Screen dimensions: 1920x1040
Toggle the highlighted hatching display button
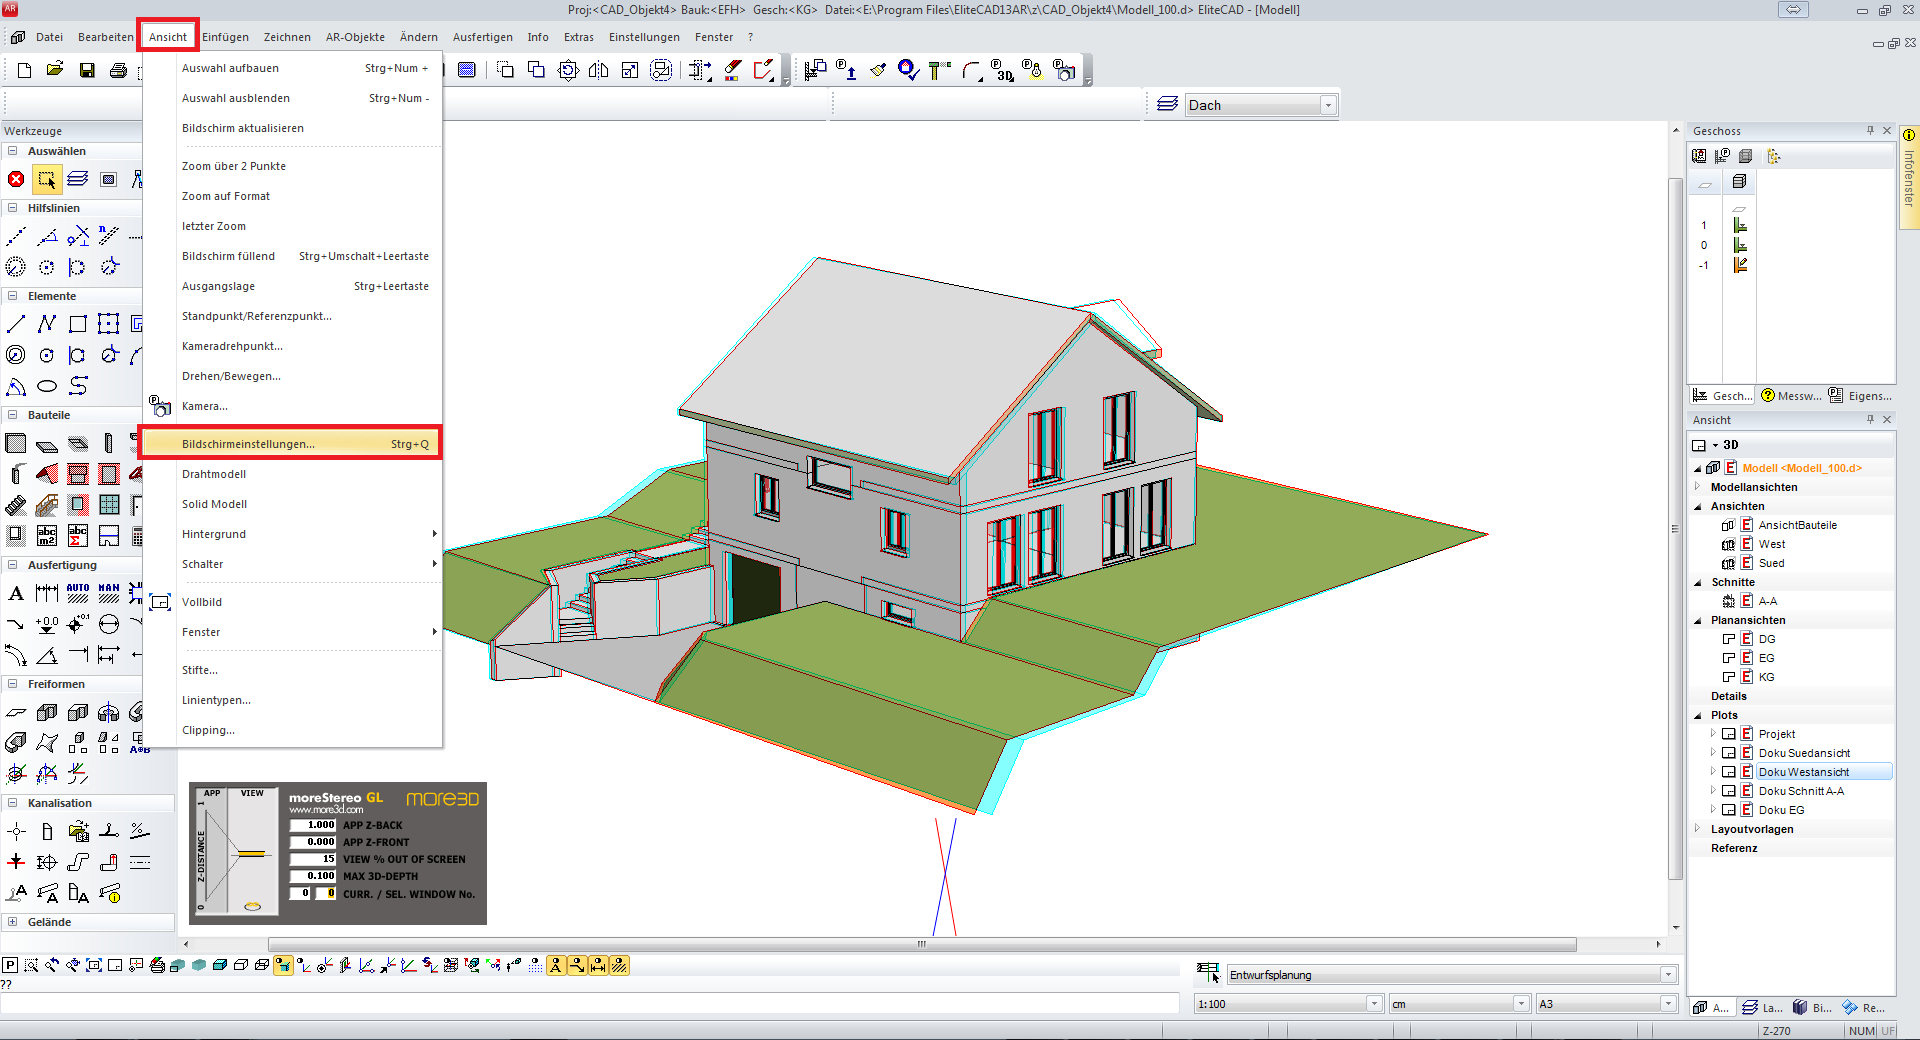619,965
